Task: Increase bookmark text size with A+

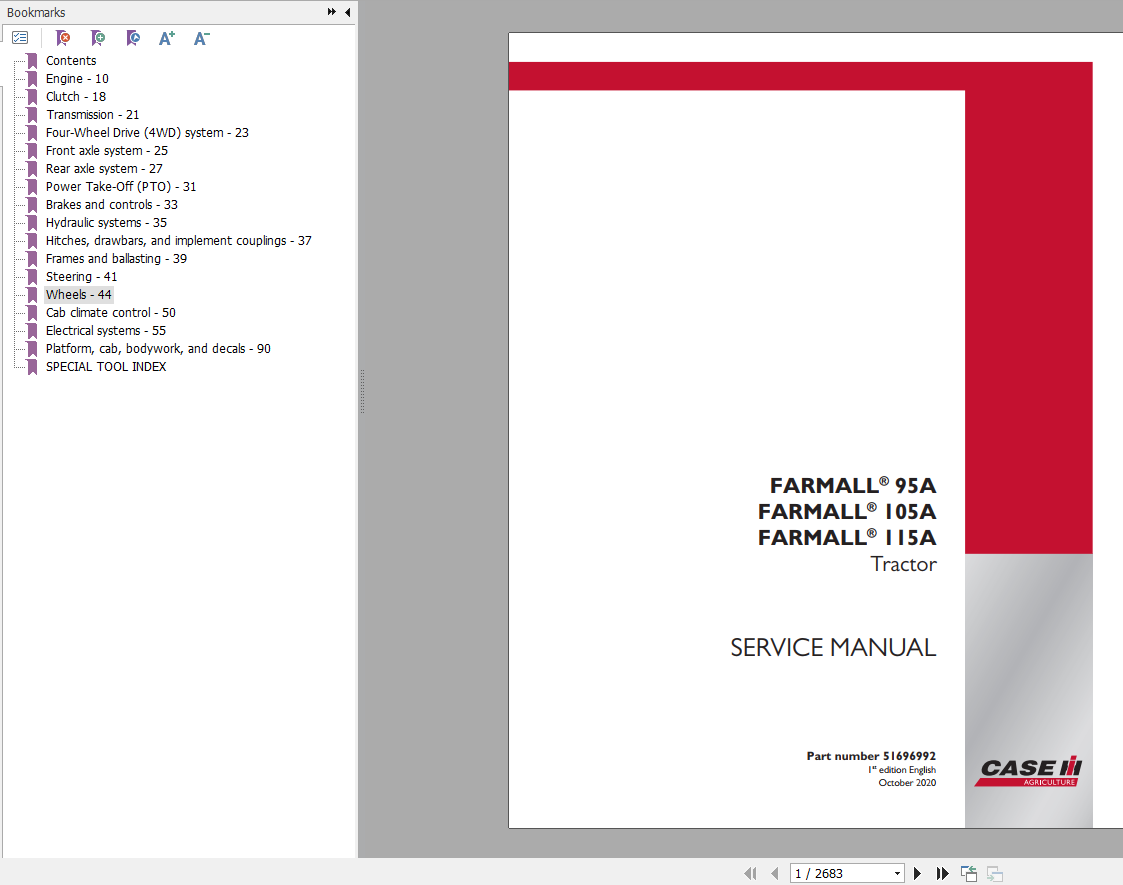Action: tap(166, 38)
